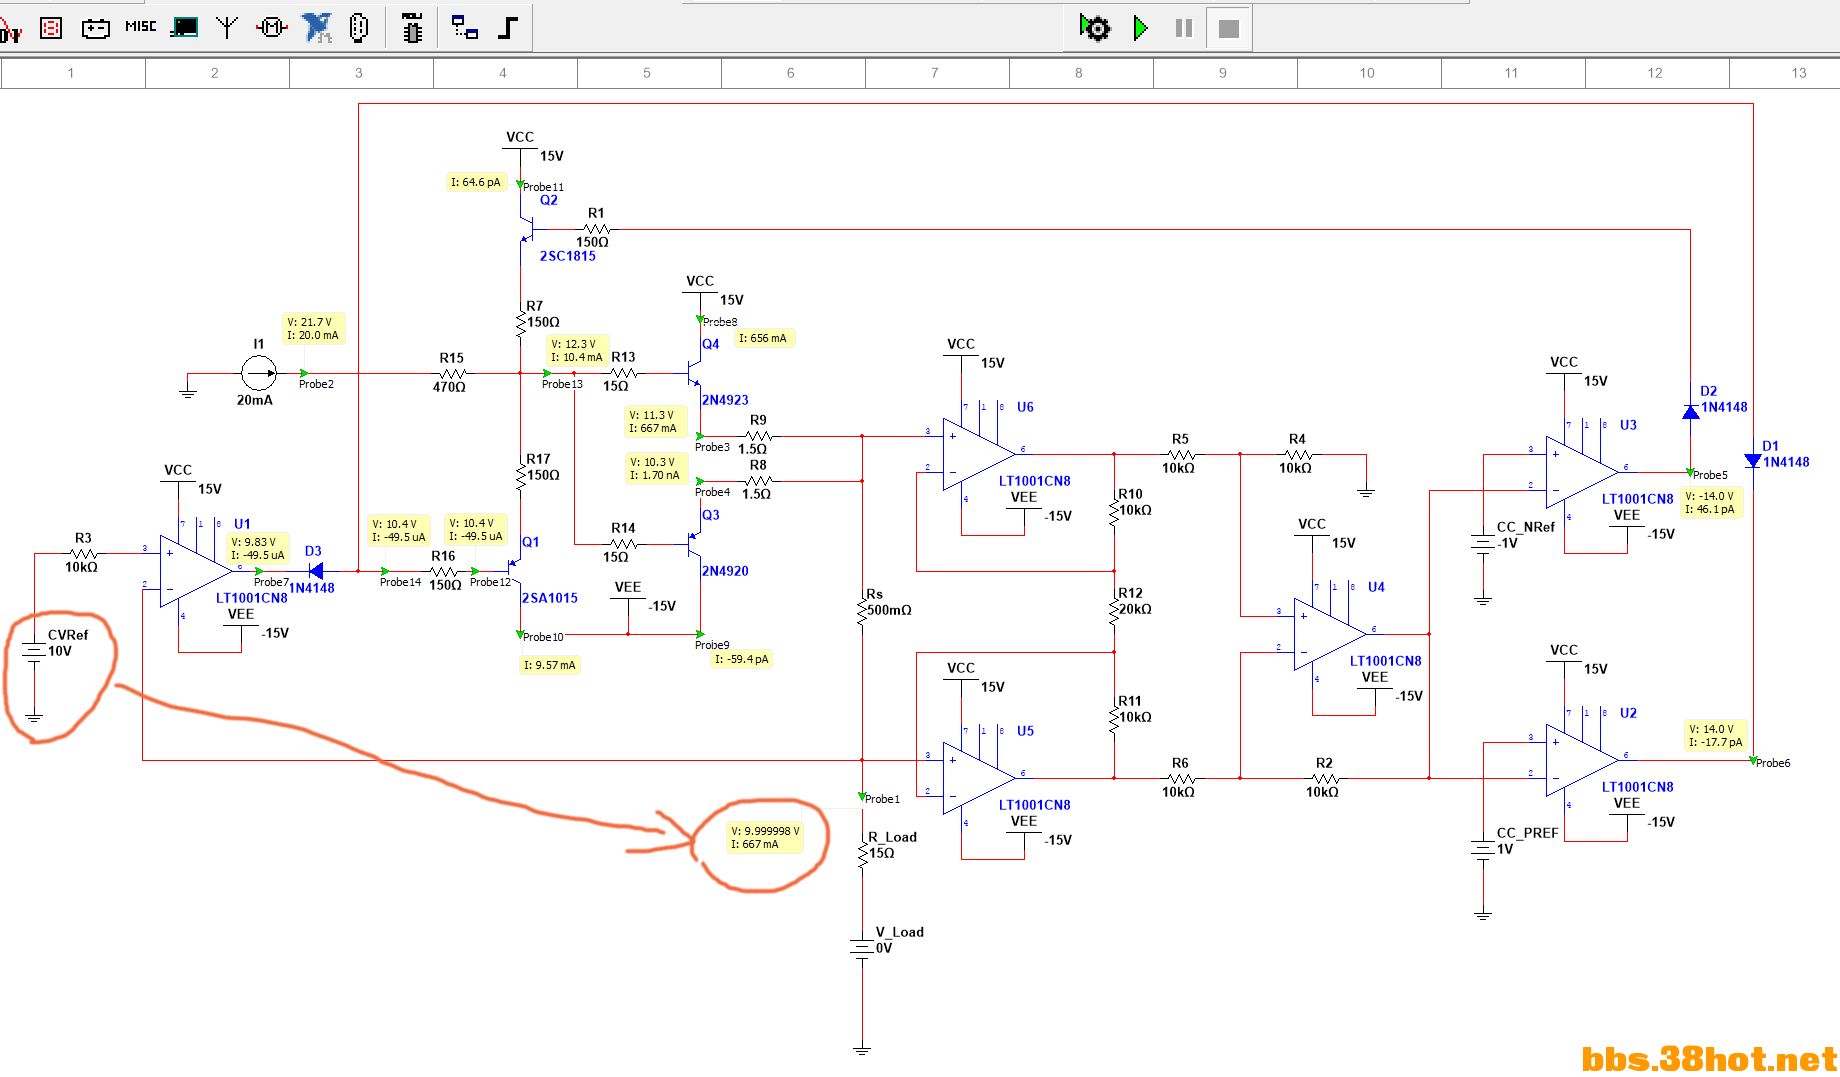The height and width of the screenshot is (1077, 1840).
Task: Click Probe1 reading 9.999998 V
Action: pyautogui.click(x=765, y=838)
